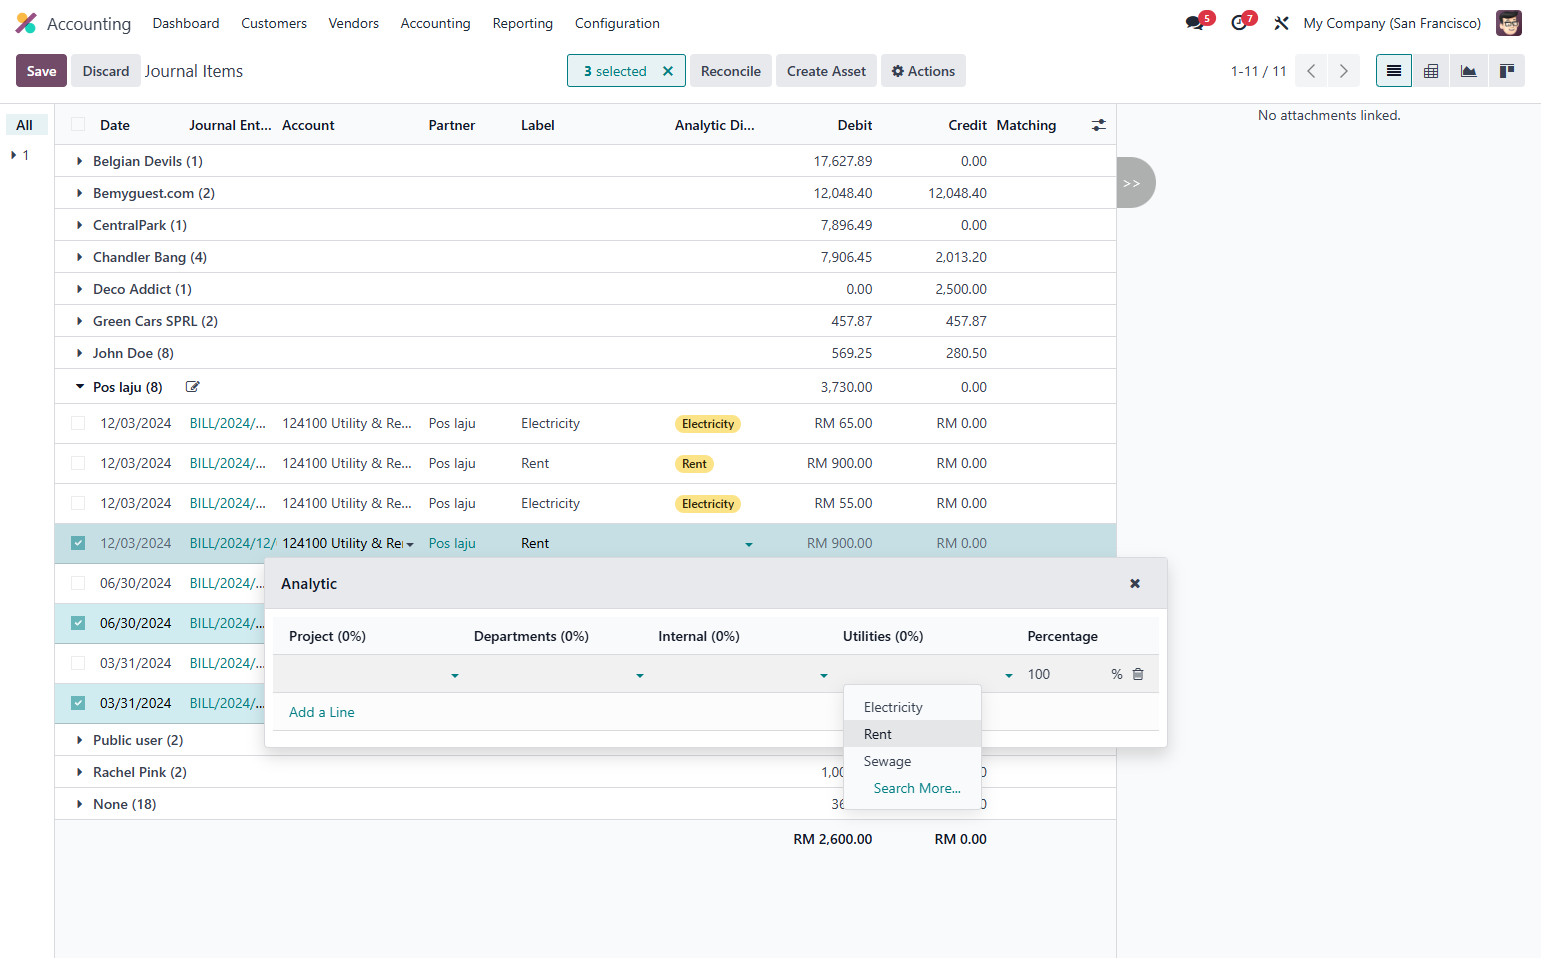Screen dimensions: 1541x958
Task: Collapse the Pos laju group
Action: tap(80, 387)
